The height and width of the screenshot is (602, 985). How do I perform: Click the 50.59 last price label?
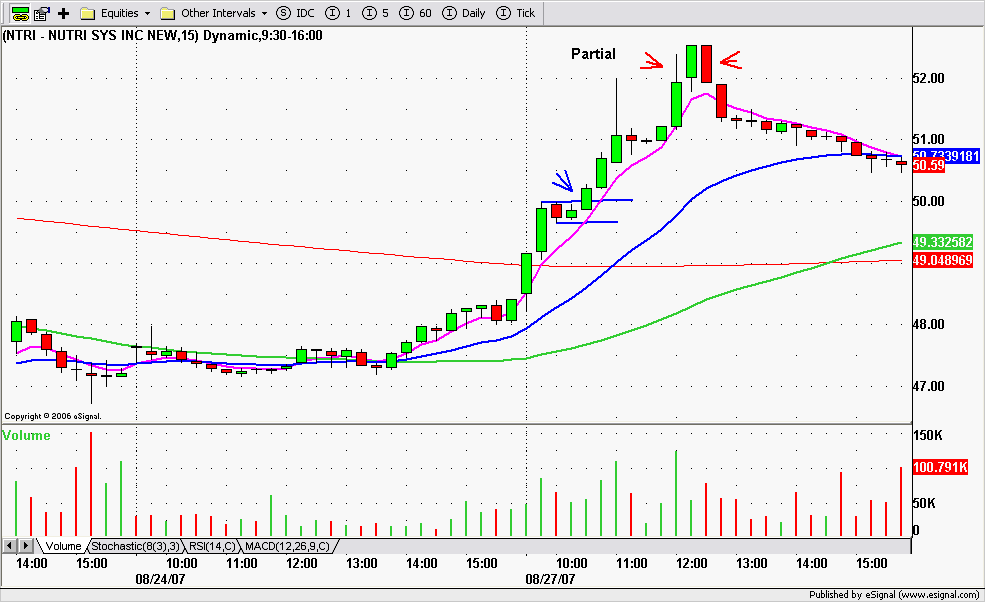click(928, 165)
